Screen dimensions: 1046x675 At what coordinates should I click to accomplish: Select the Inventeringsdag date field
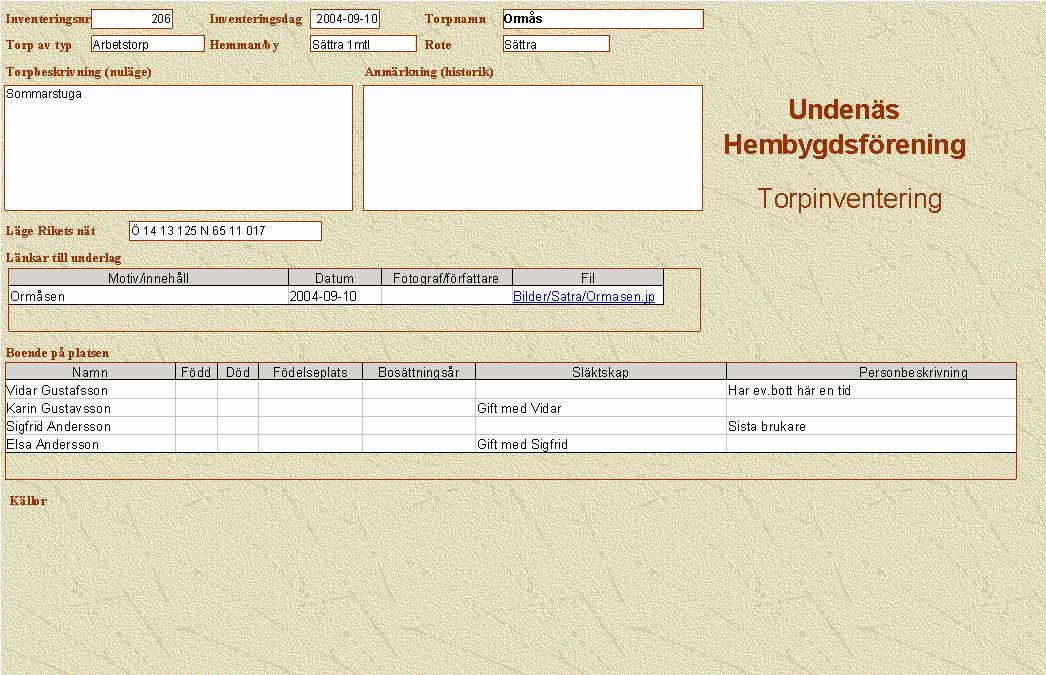345,19
